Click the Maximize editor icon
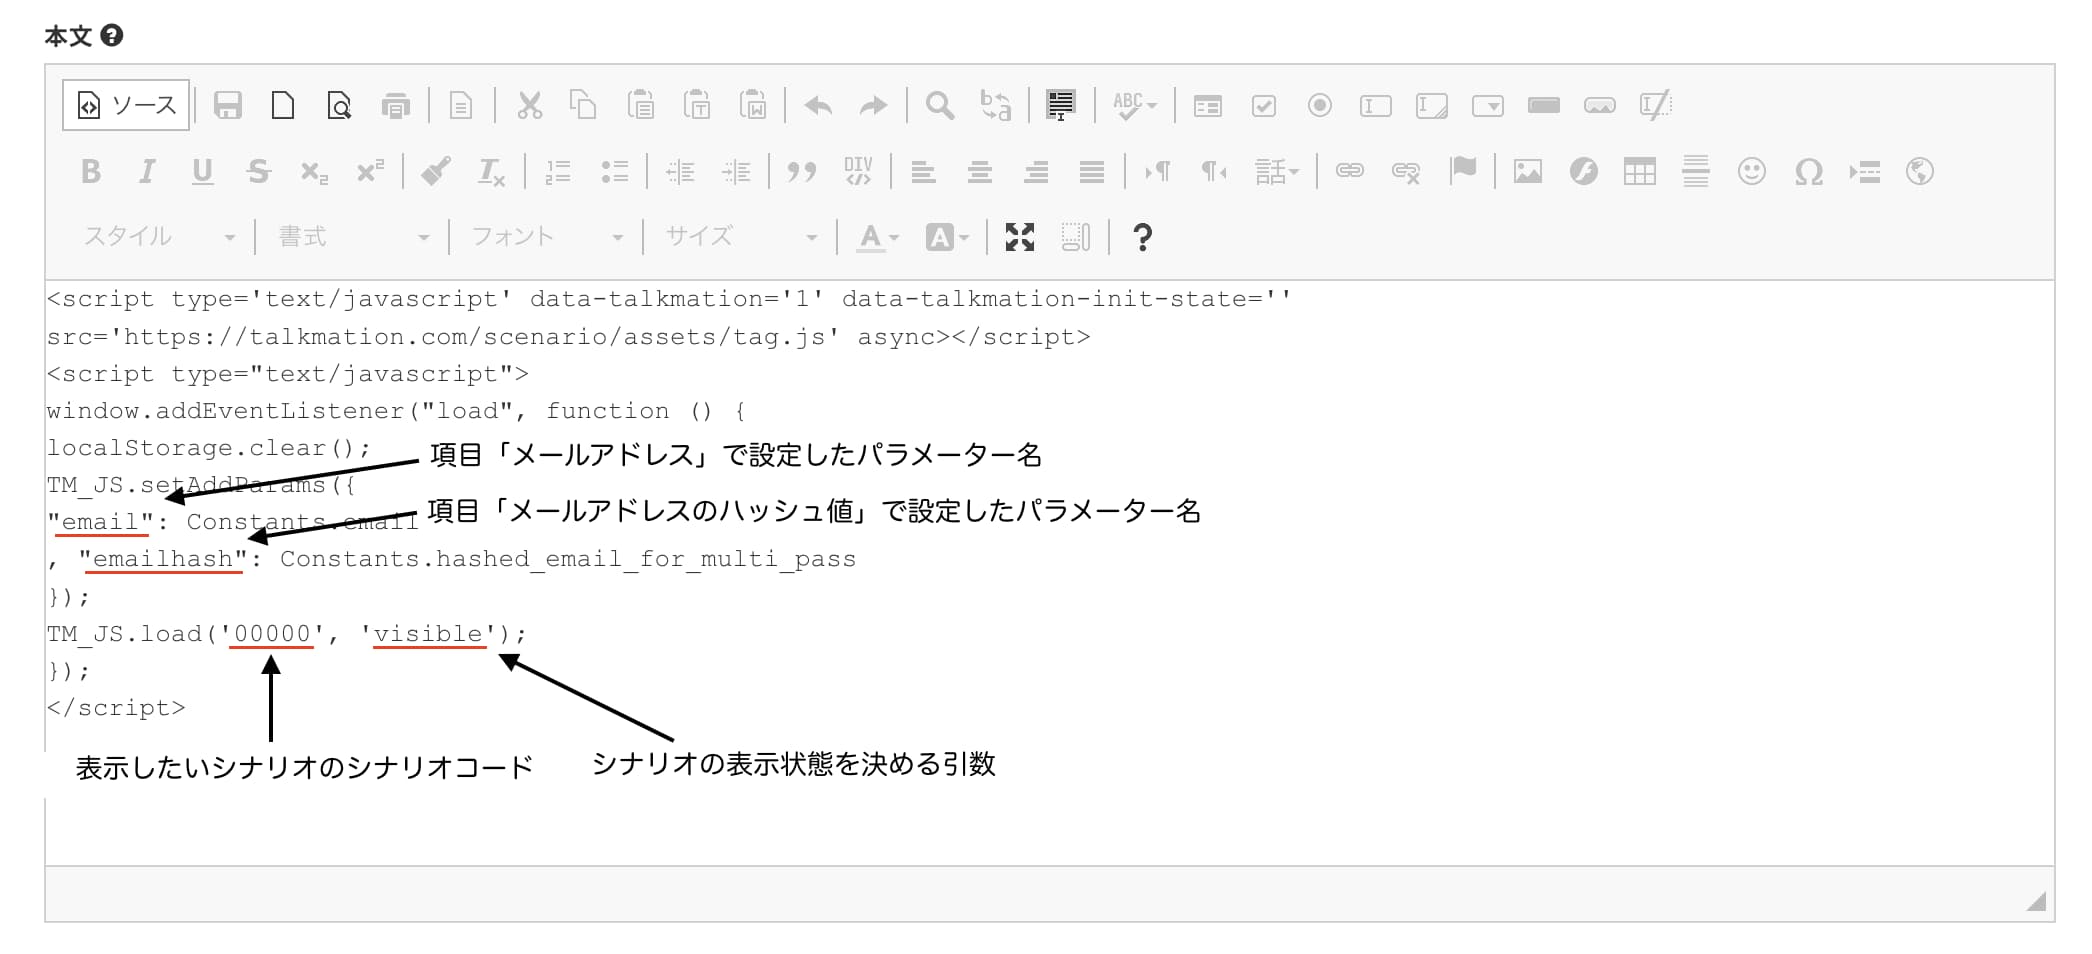The image size is (2092, 954). (1019, 237)
